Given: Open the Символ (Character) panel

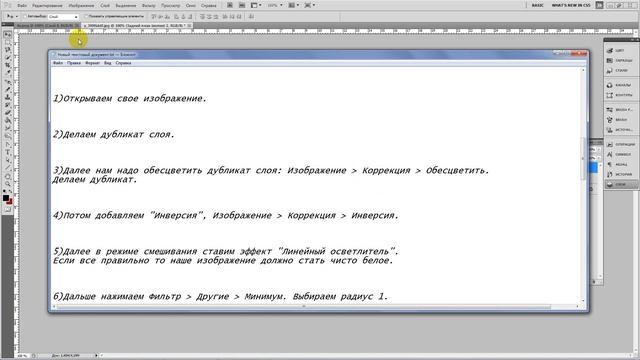Looking at the screenshot, I should pos(621,154).
